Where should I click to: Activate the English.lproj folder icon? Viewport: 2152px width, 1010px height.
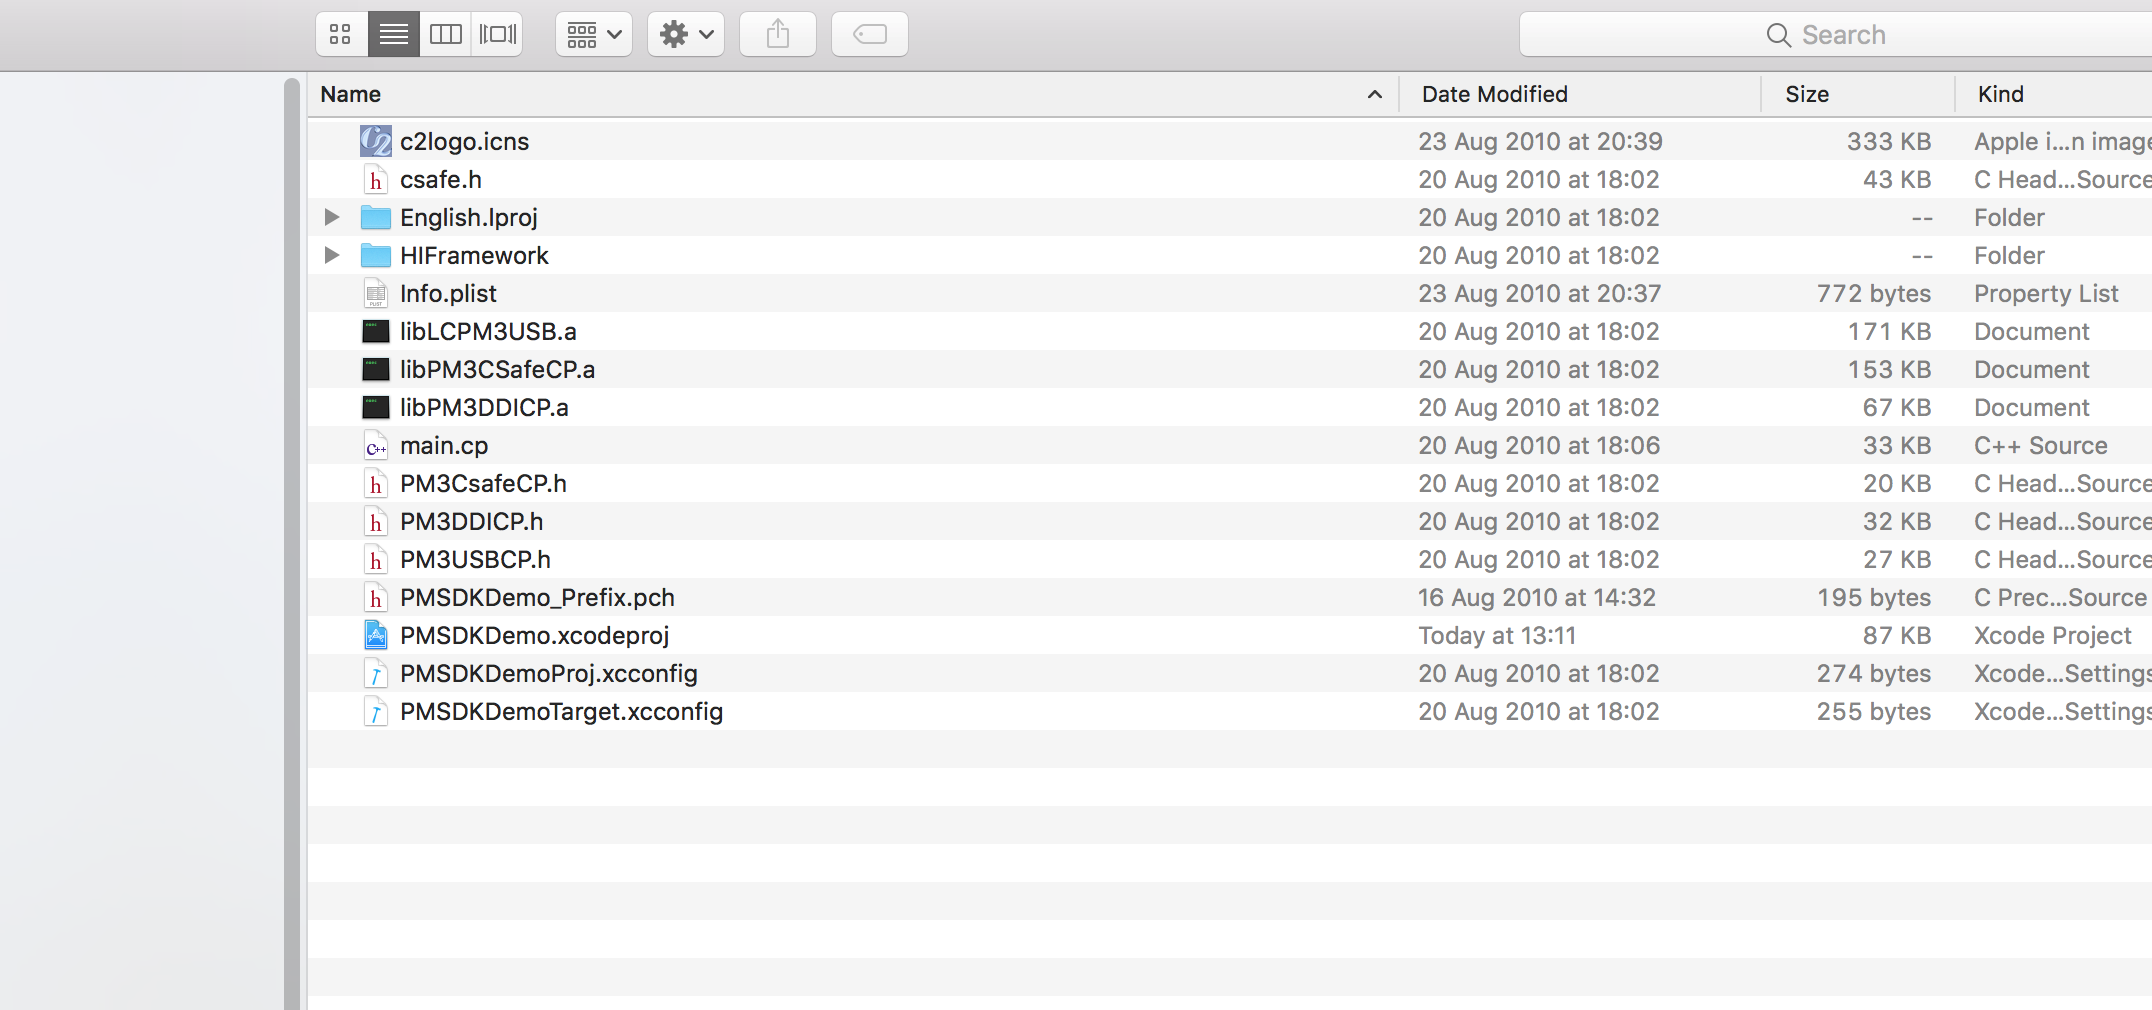375,217
